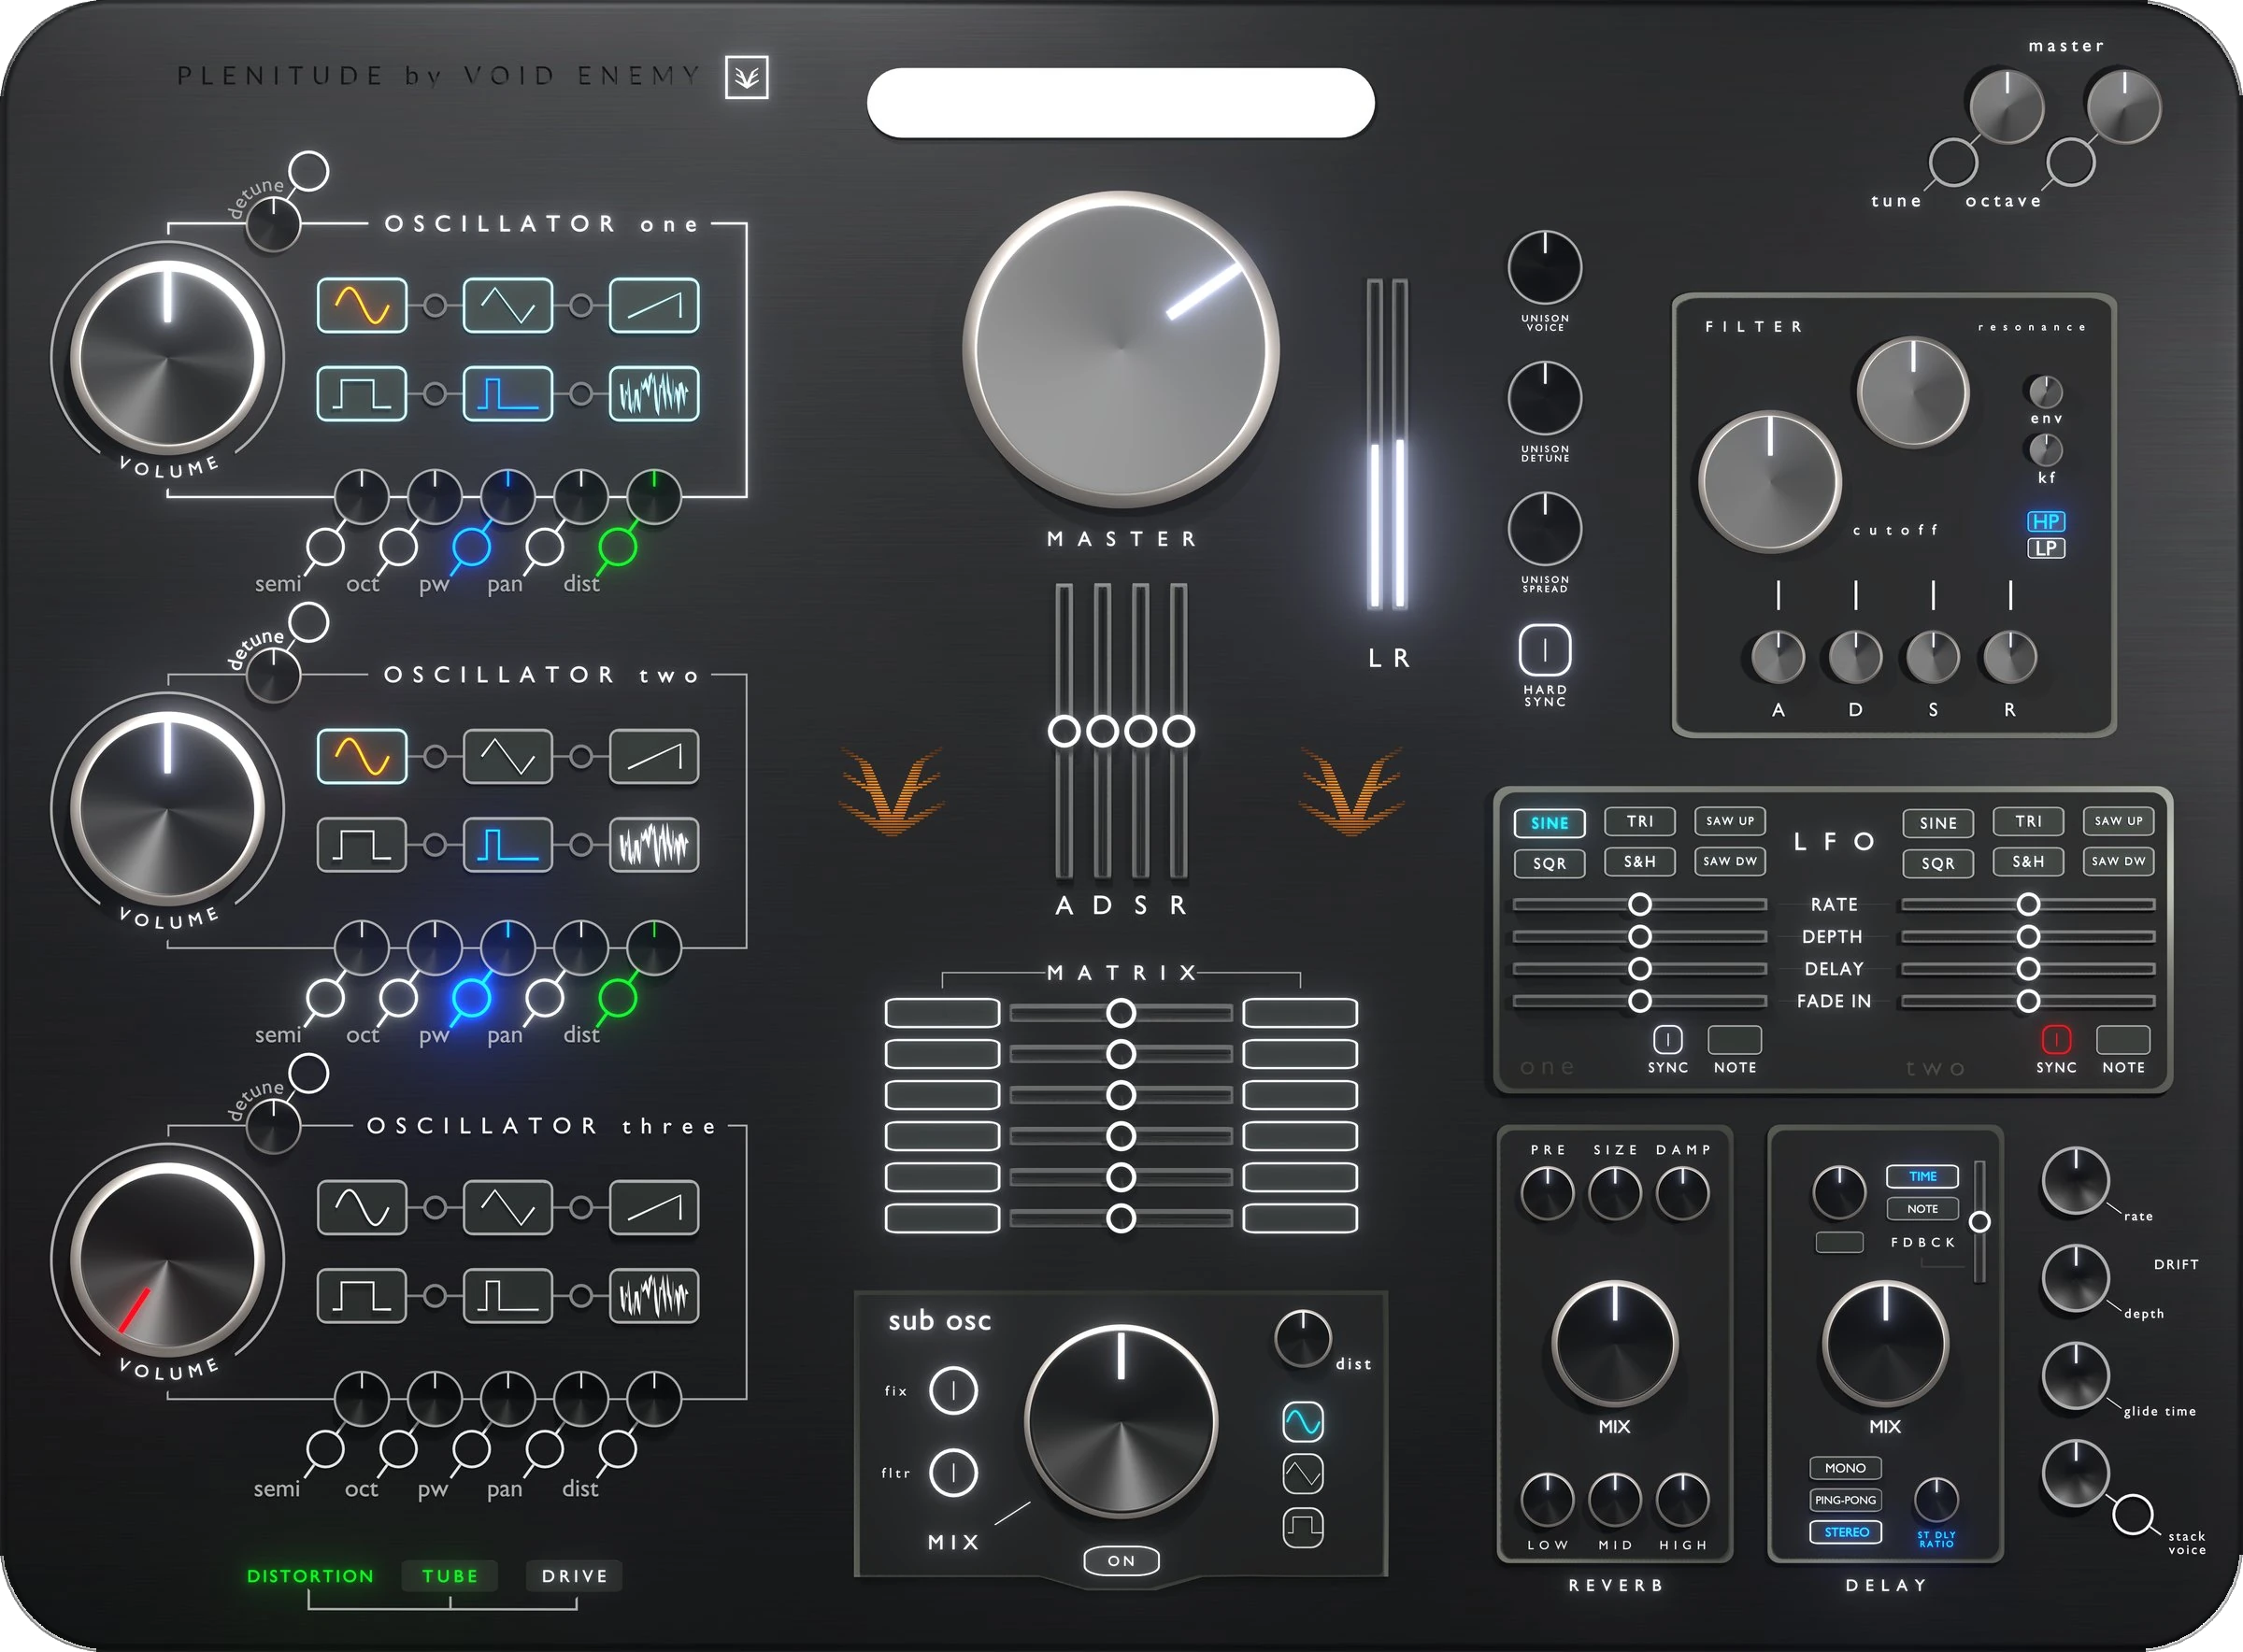Toggle sub osc fix switch
Viewport: 2243px width, 1652px height.
point(953,1390)
